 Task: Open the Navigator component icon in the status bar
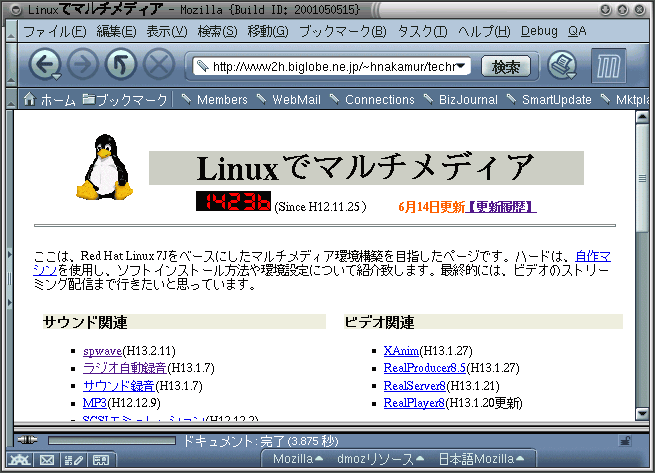point(20,460)
